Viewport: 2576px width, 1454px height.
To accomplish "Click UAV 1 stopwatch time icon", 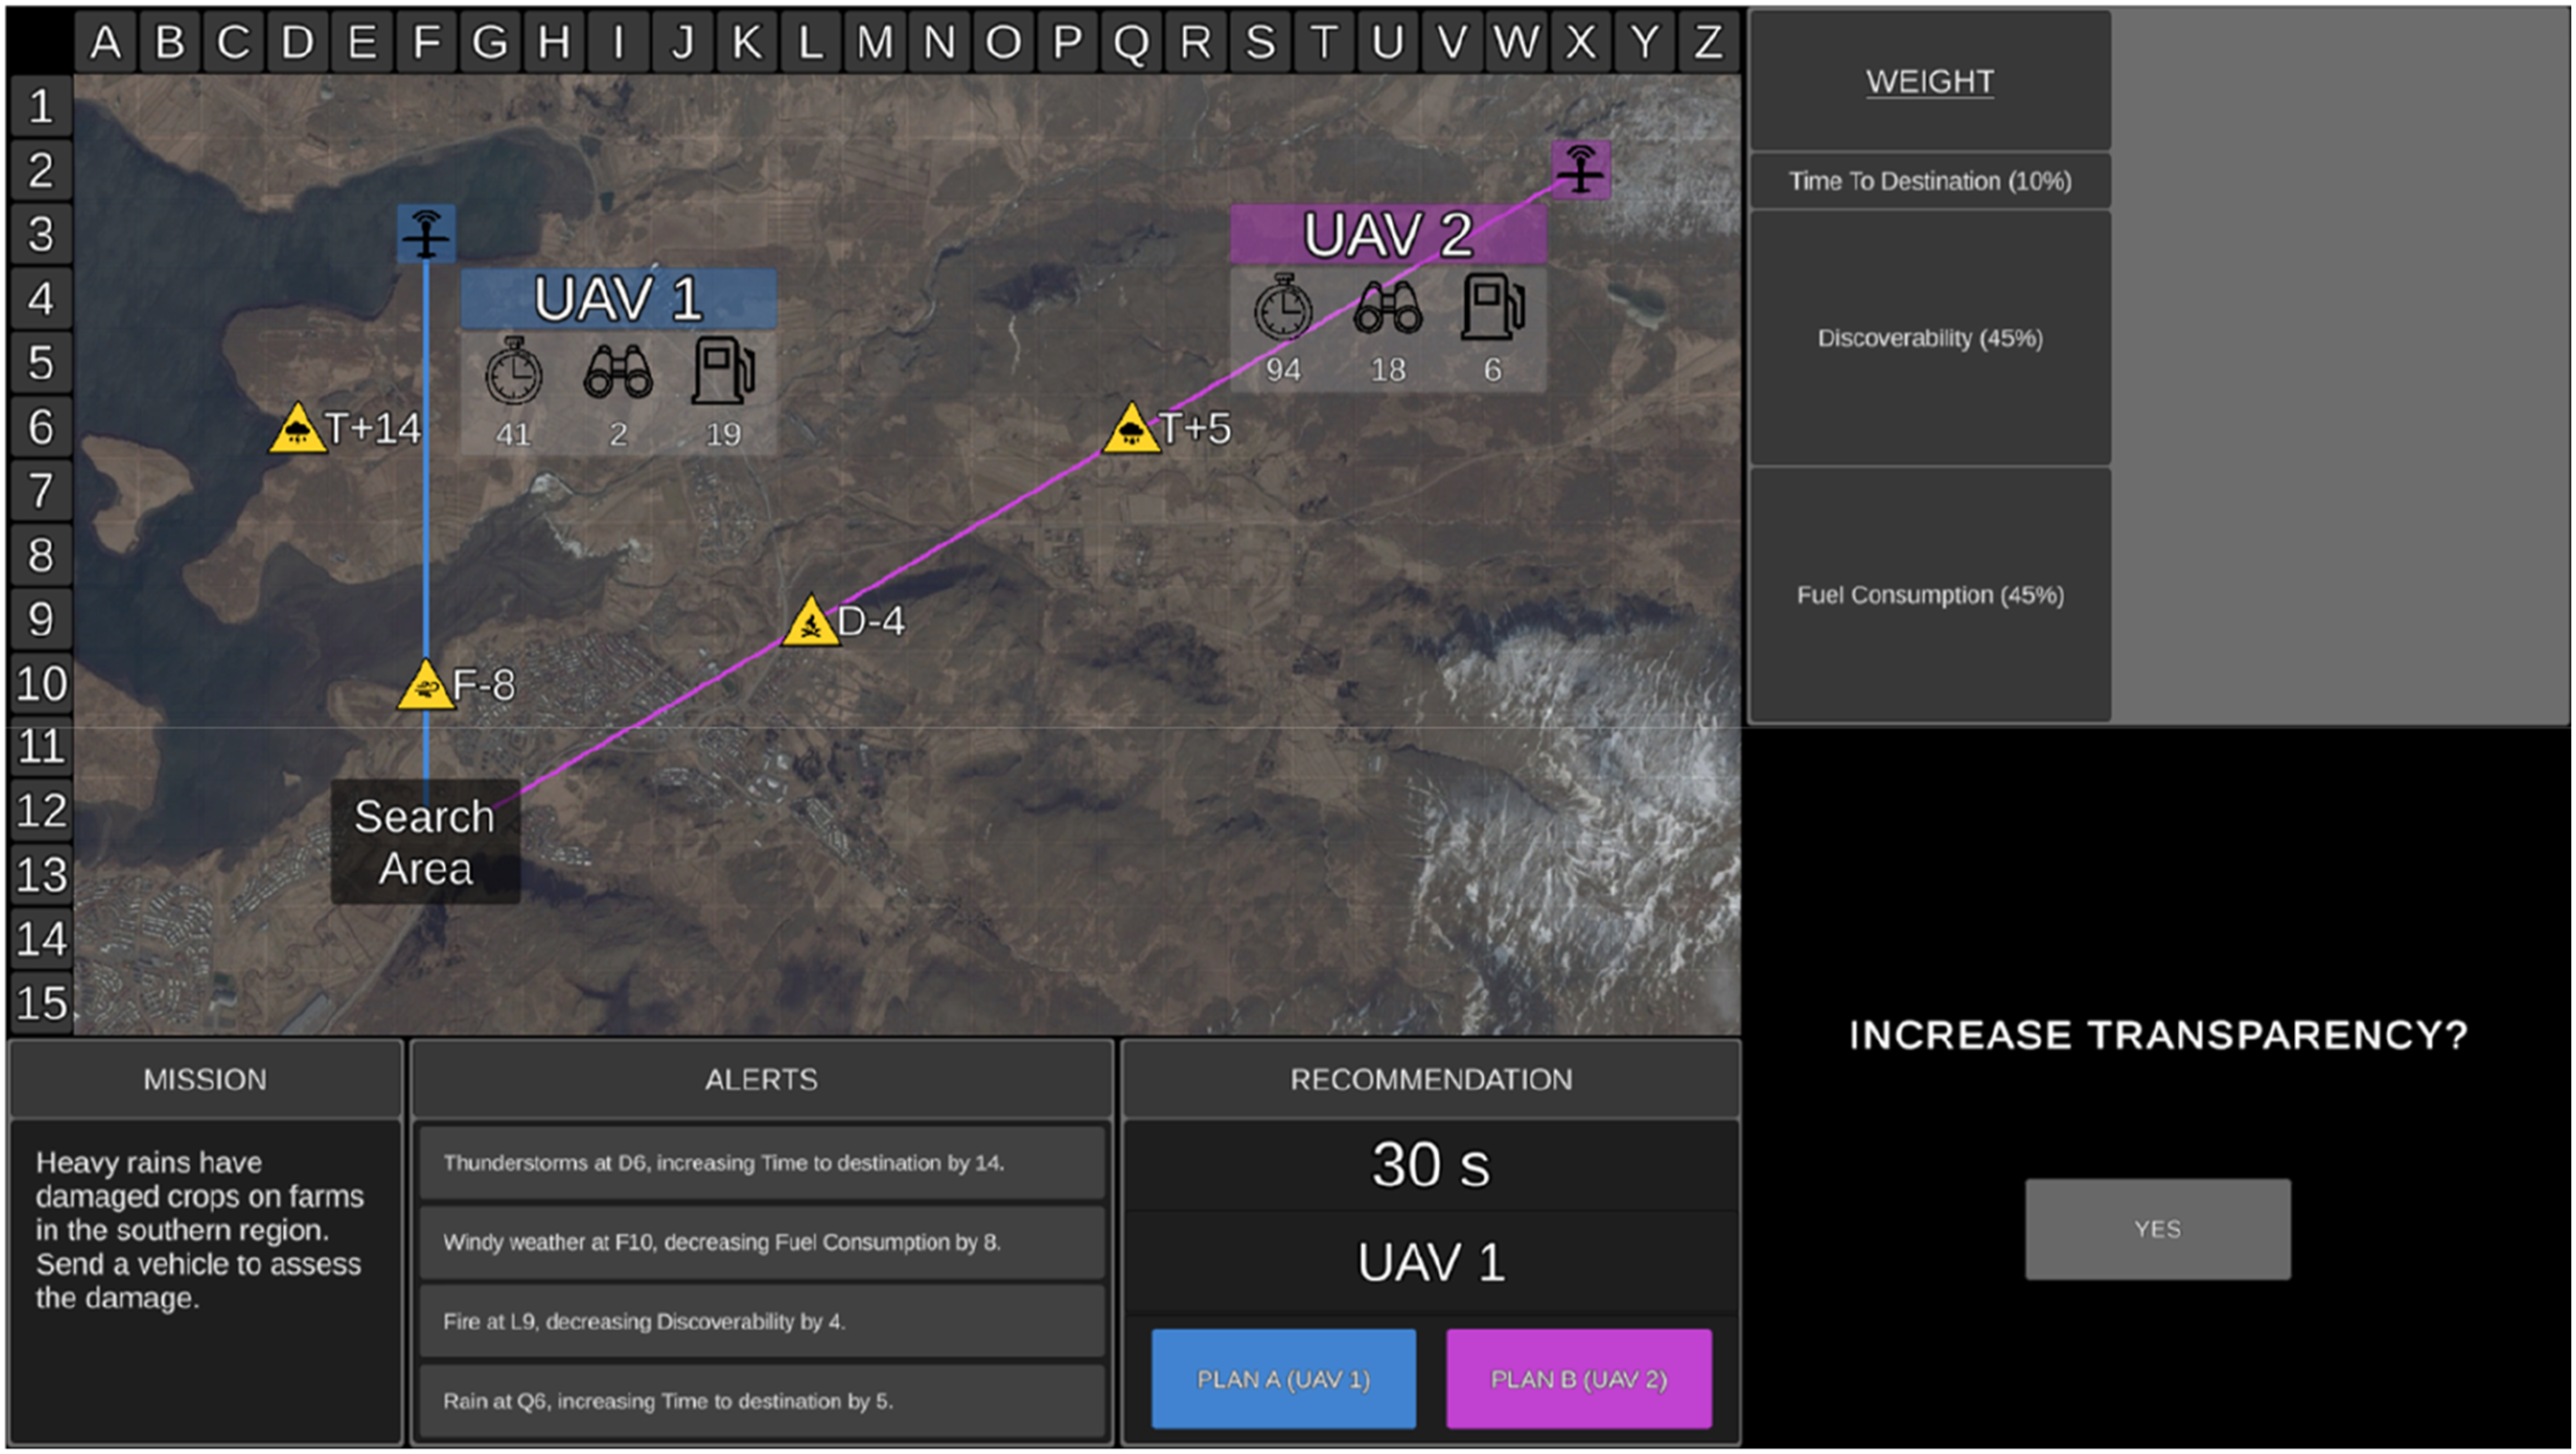I will (x=514, y=371).
